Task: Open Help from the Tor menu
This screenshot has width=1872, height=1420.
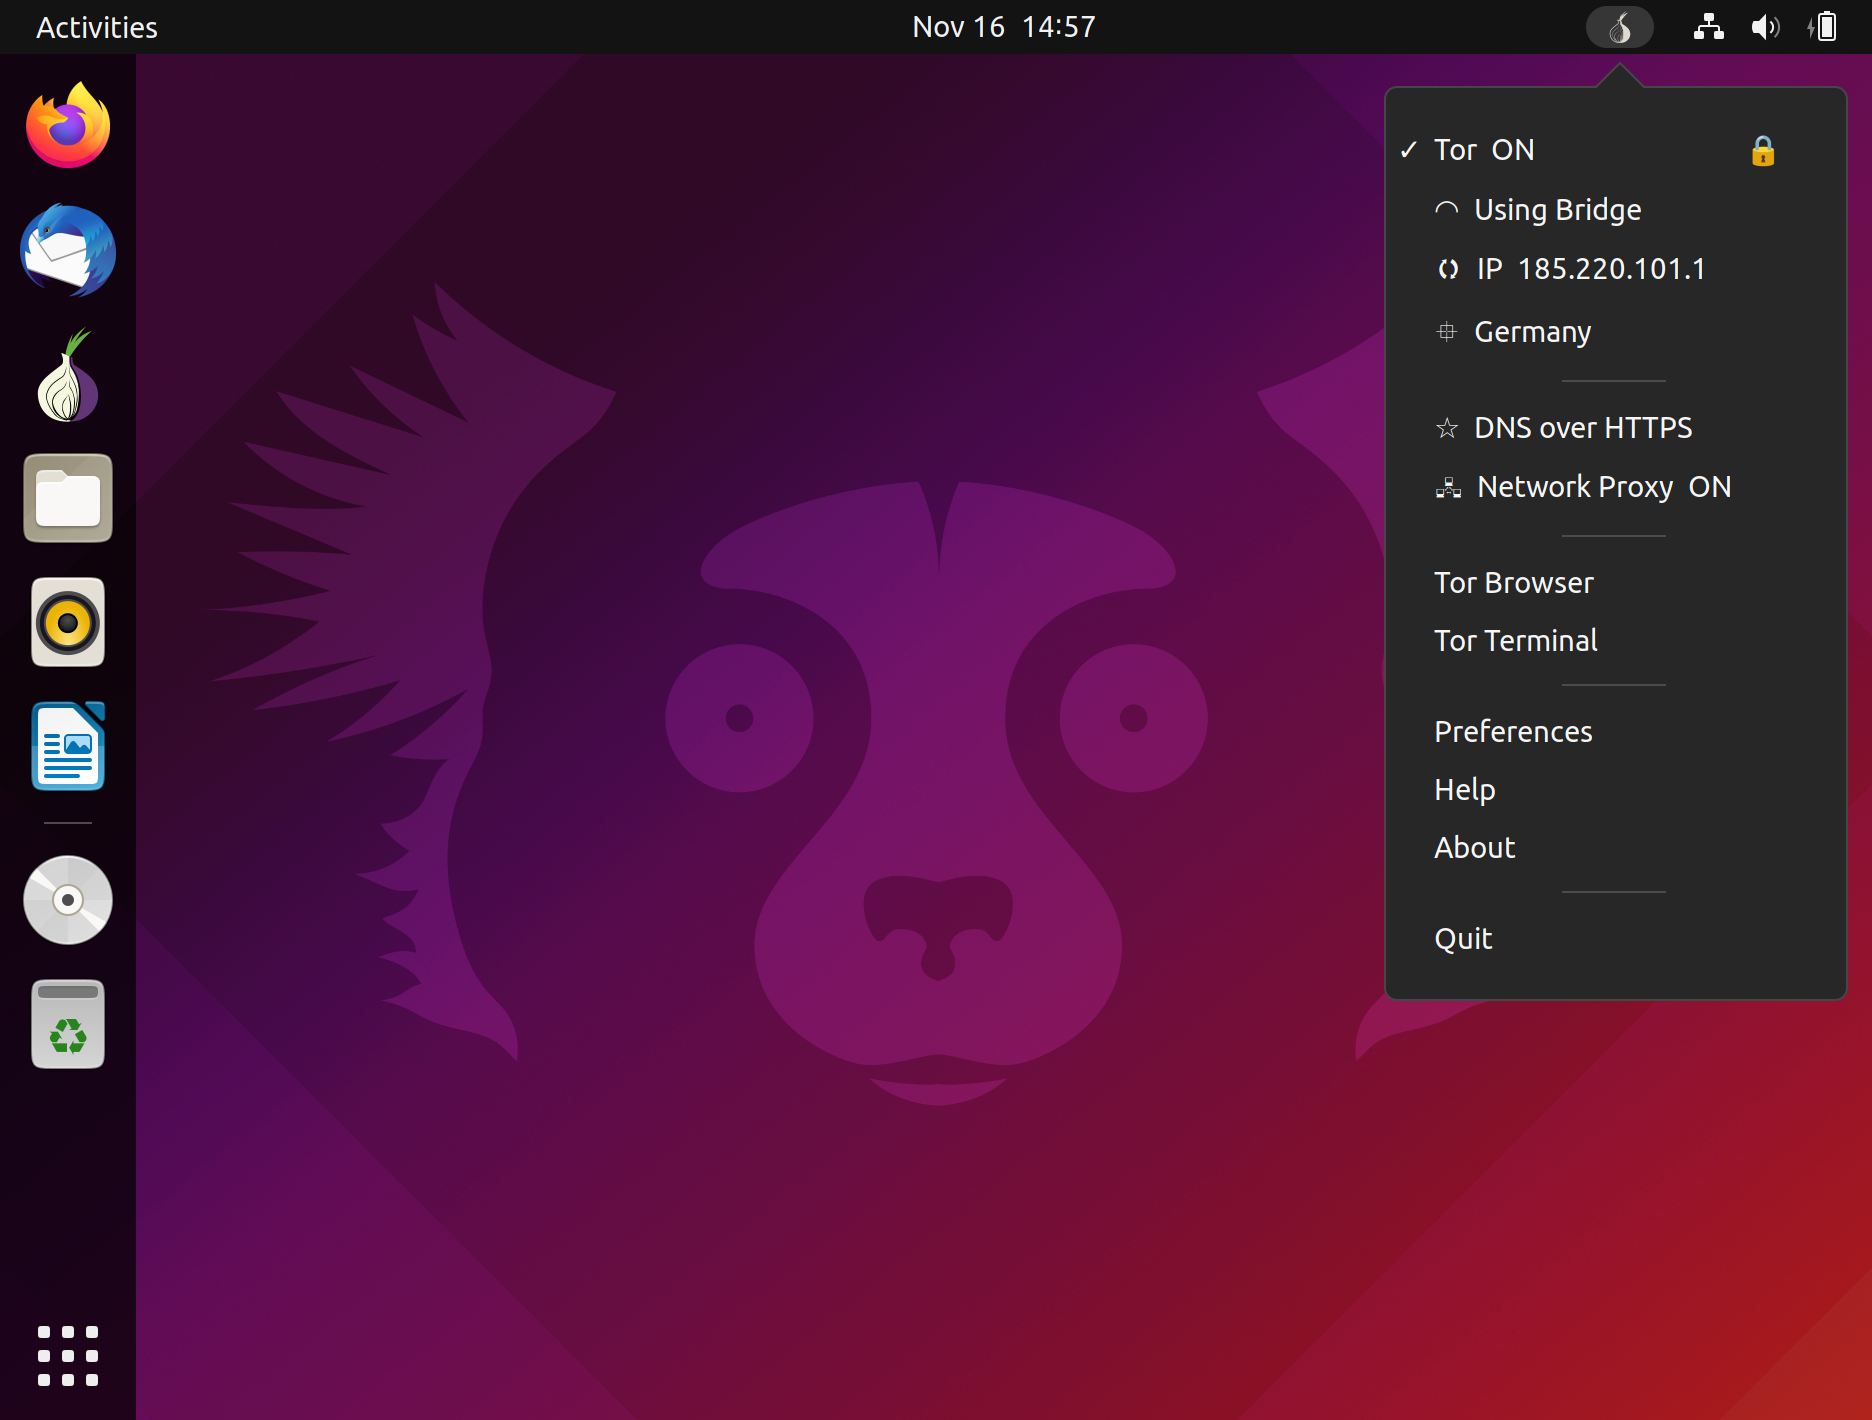Action: tap(1616, 790)
